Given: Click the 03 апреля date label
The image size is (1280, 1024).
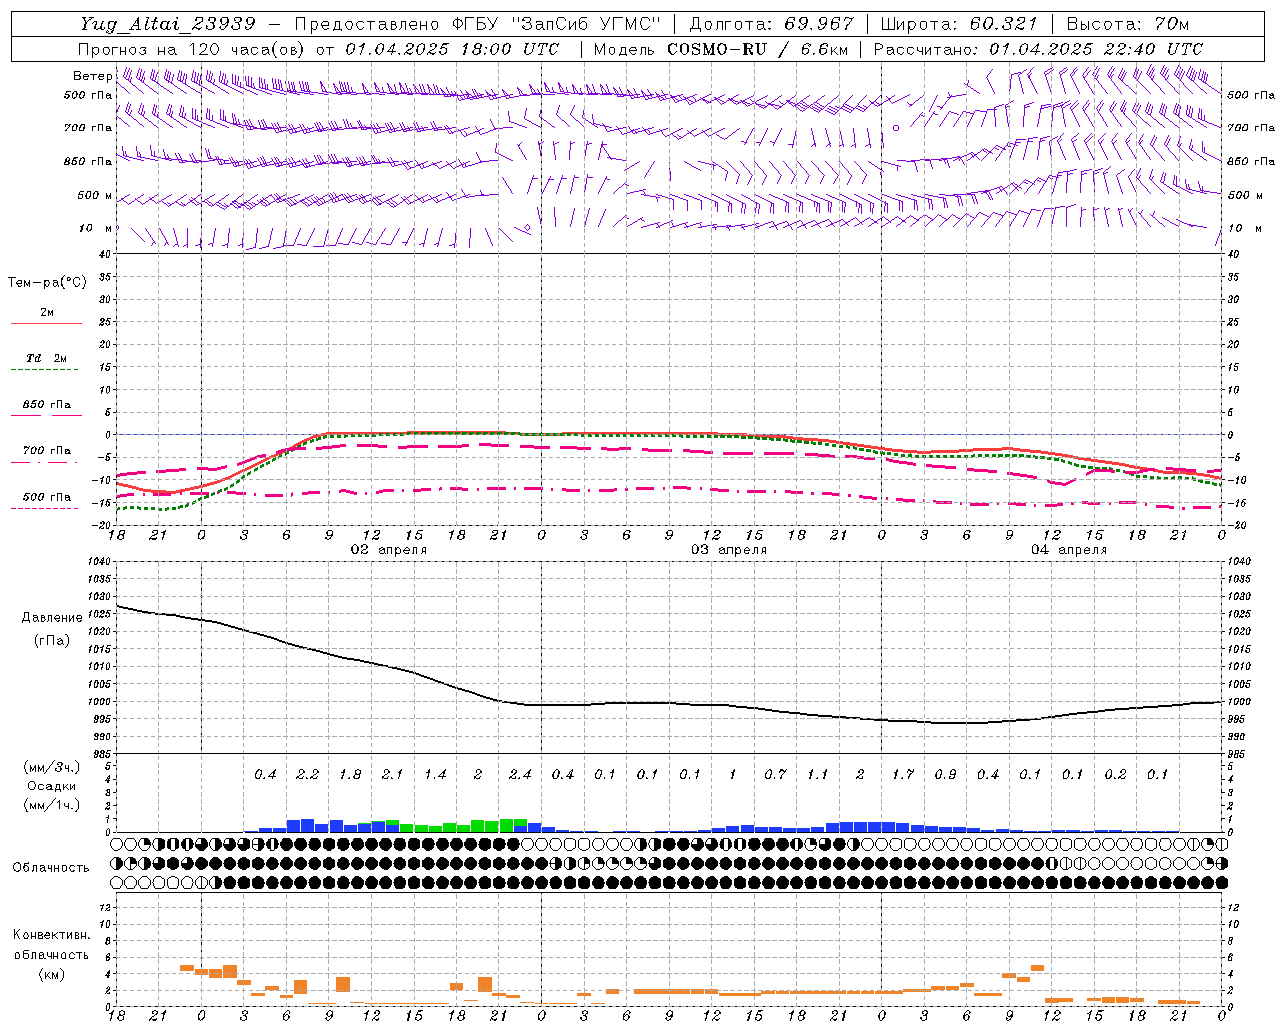Looking at the screenshot, I should (729, 550).
